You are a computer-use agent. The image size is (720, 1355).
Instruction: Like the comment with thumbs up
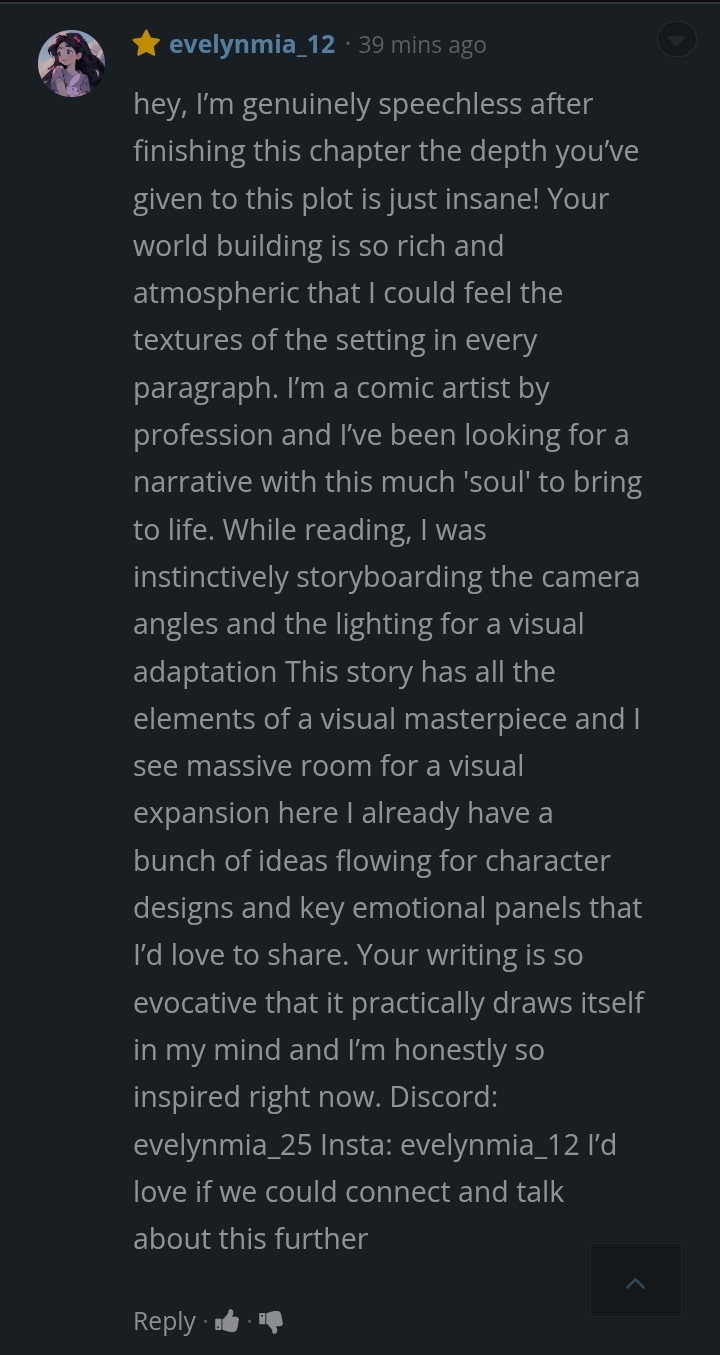click(x=227, y=1321)
